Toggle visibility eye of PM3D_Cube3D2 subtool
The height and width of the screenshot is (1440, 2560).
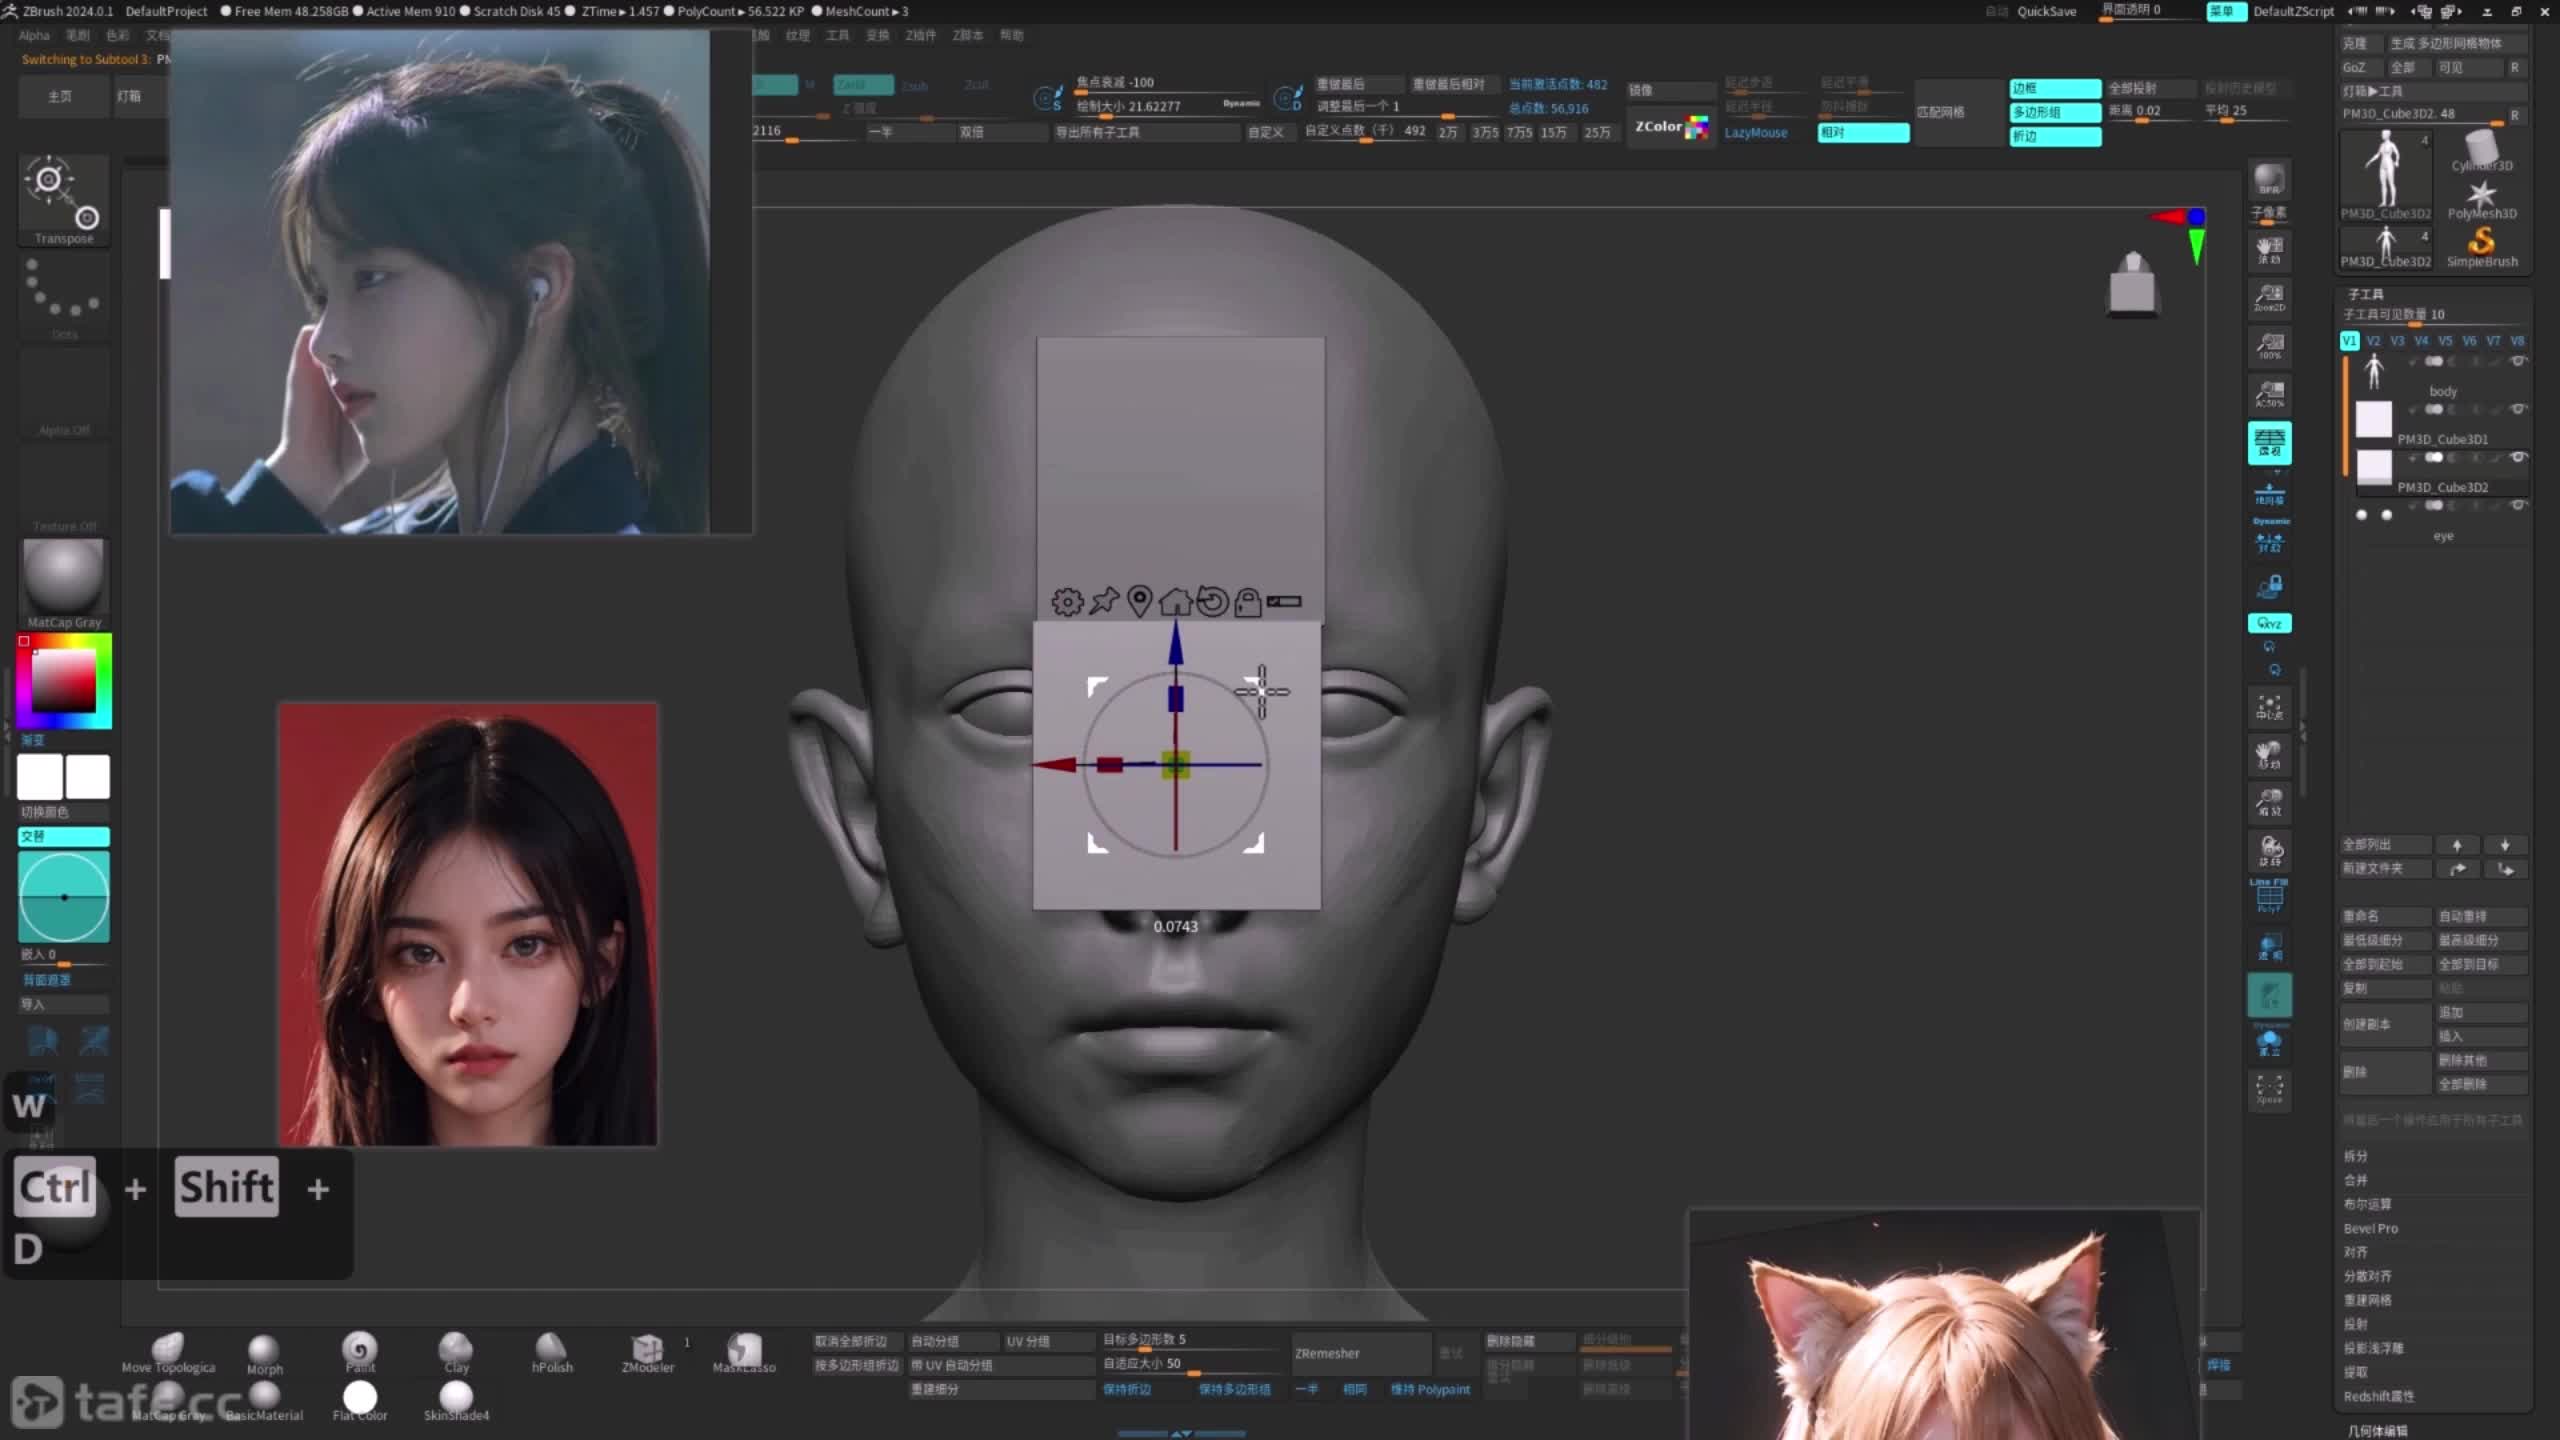pos(2518,457)
